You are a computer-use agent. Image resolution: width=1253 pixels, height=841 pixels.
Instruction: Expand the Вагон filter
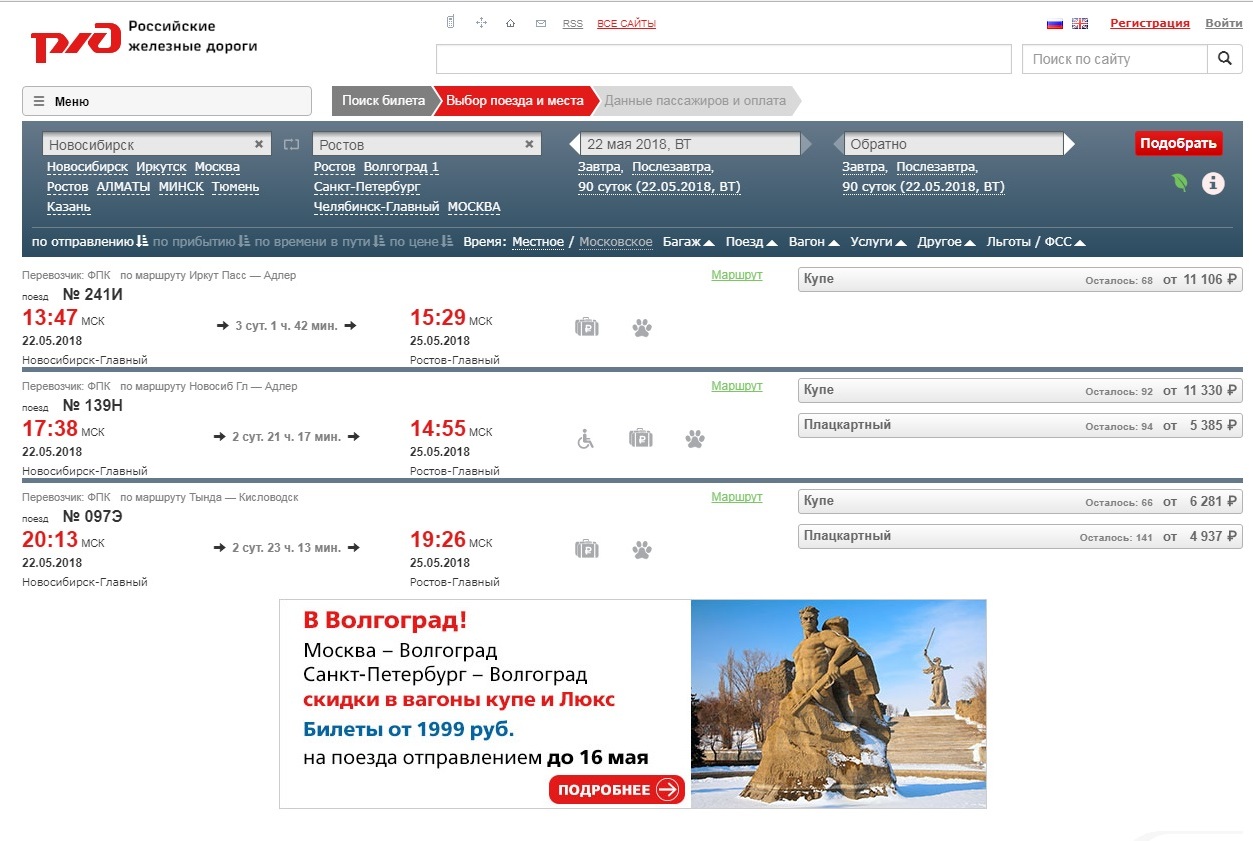click(812, 242)
